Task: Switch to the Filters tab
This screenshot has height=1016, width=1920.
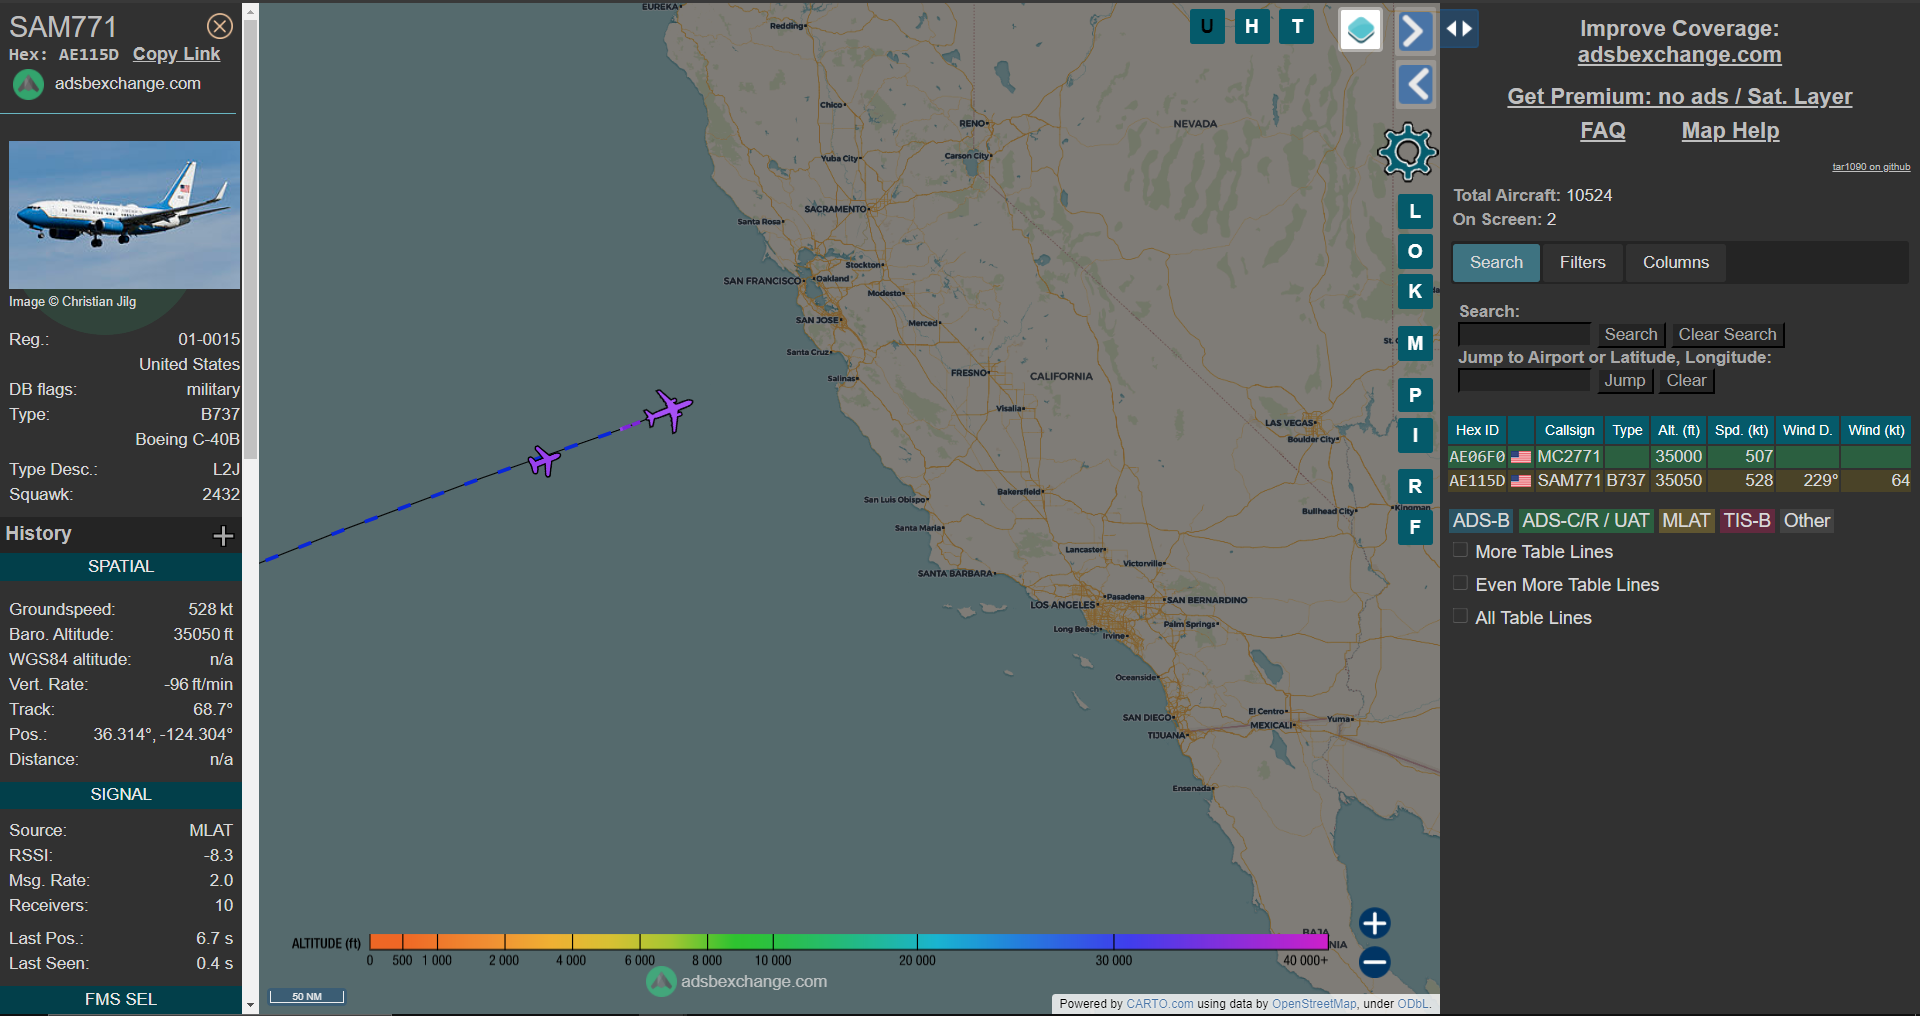Action: point(1582,263)
